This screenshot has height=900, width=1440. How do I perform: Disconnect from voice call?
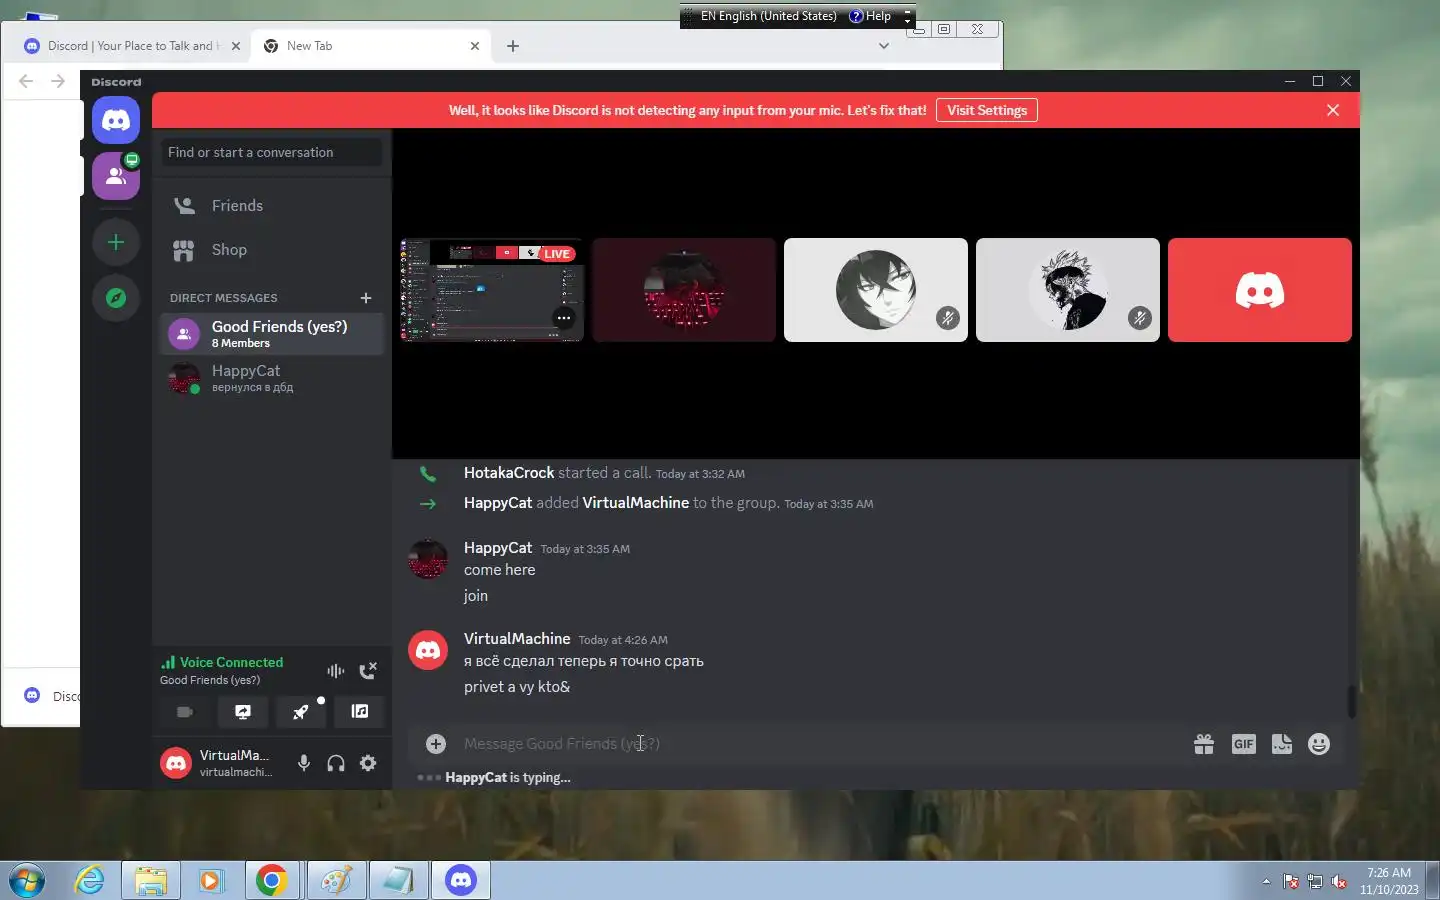pos(368,671)
